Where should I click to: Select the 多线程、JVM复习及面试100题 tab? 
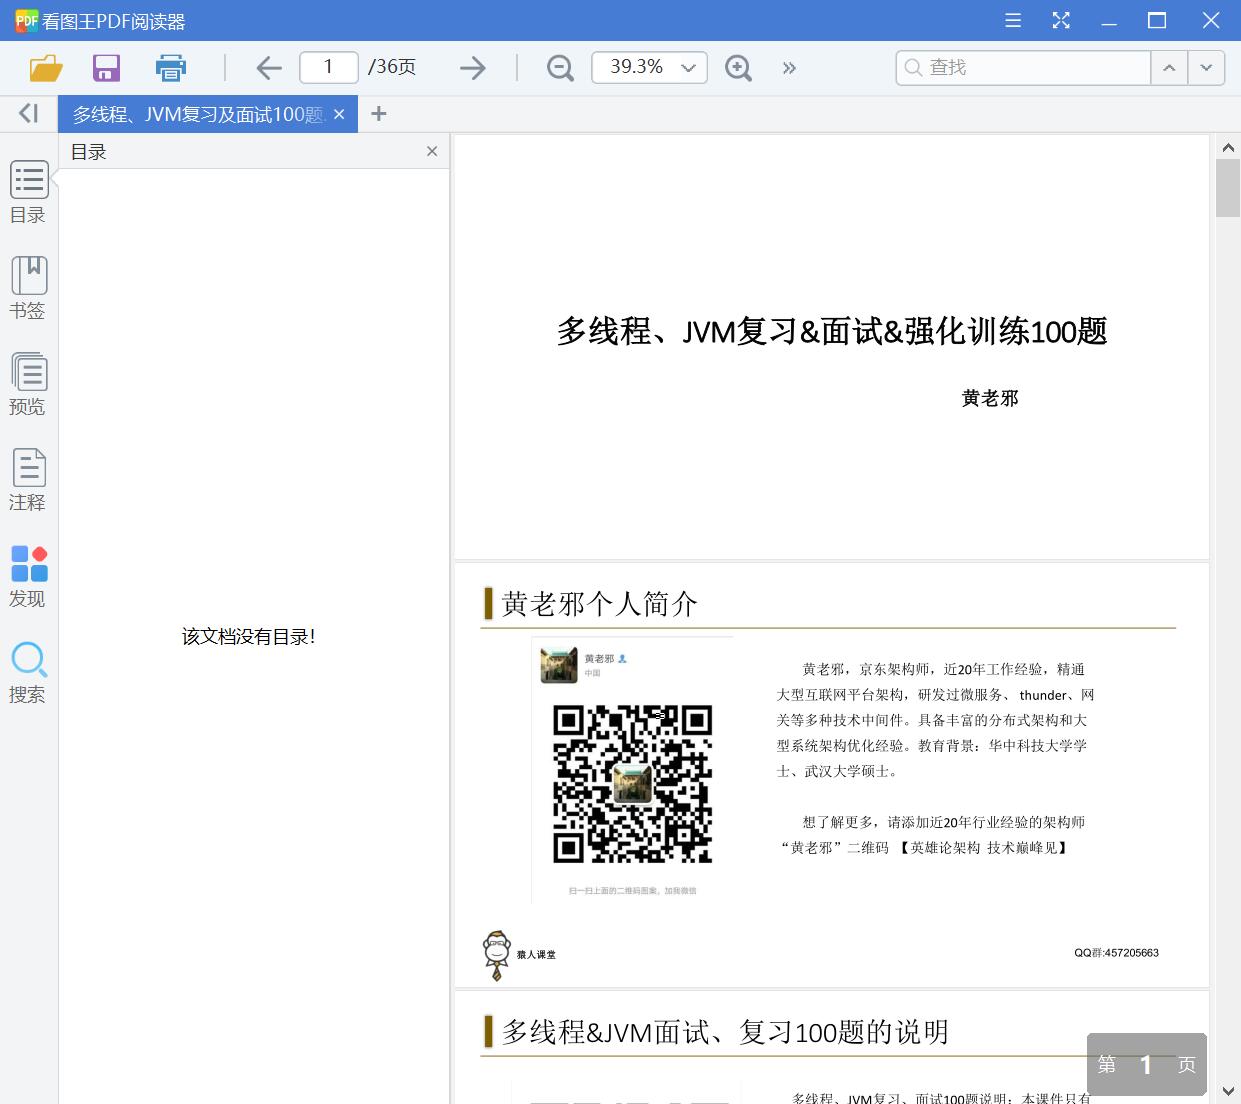click(x=198, y=114)
